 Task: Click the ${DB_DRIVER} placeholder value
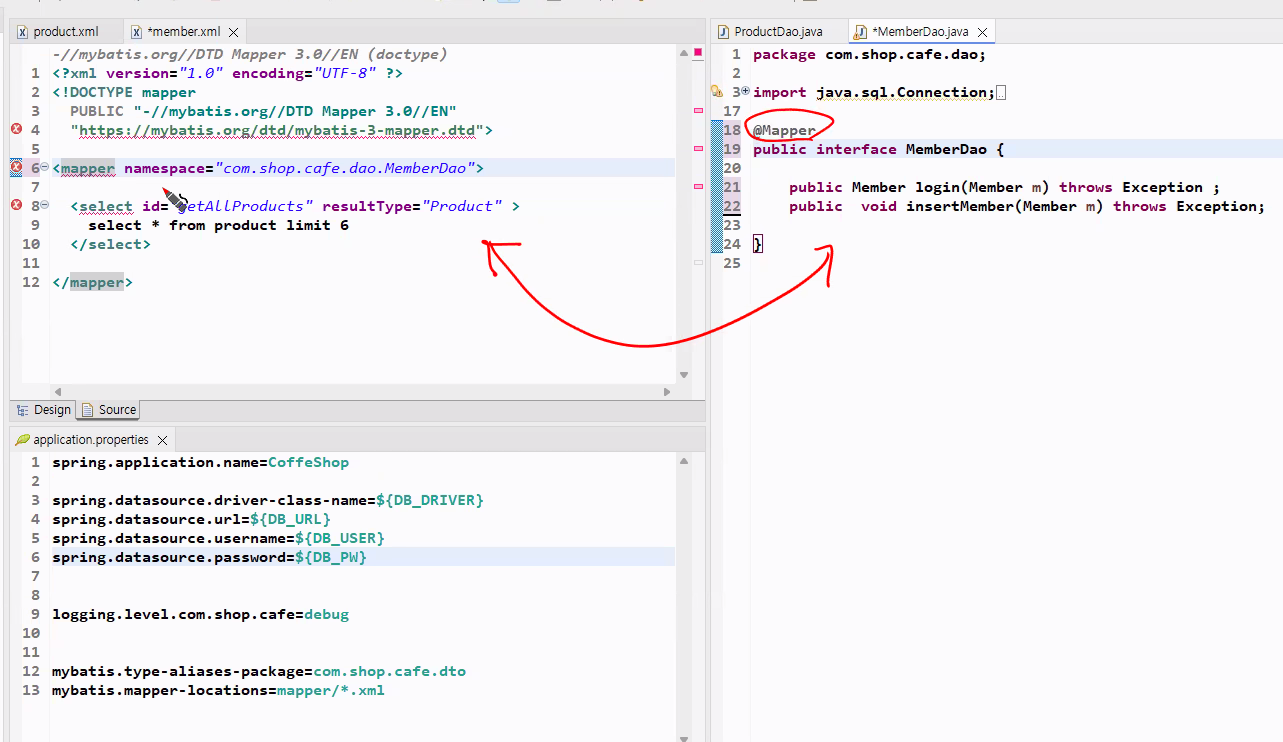(430, 500)
